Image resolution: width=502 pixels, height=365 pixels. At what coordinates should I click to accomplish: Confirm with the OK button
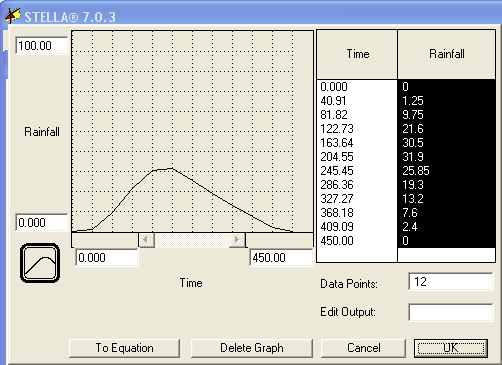point(451,348)
